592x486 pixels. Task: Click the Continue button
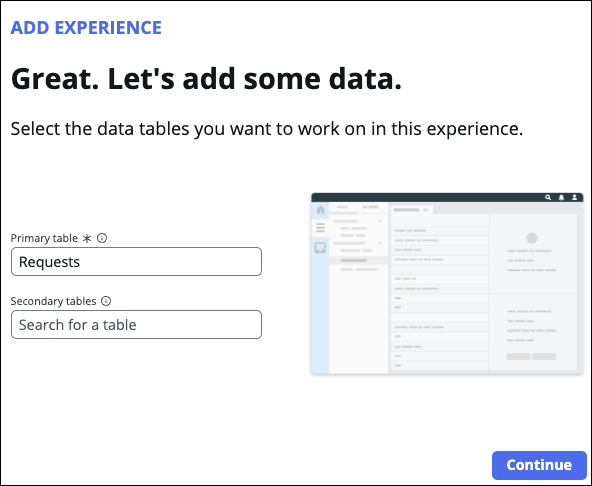click(539, 465)
